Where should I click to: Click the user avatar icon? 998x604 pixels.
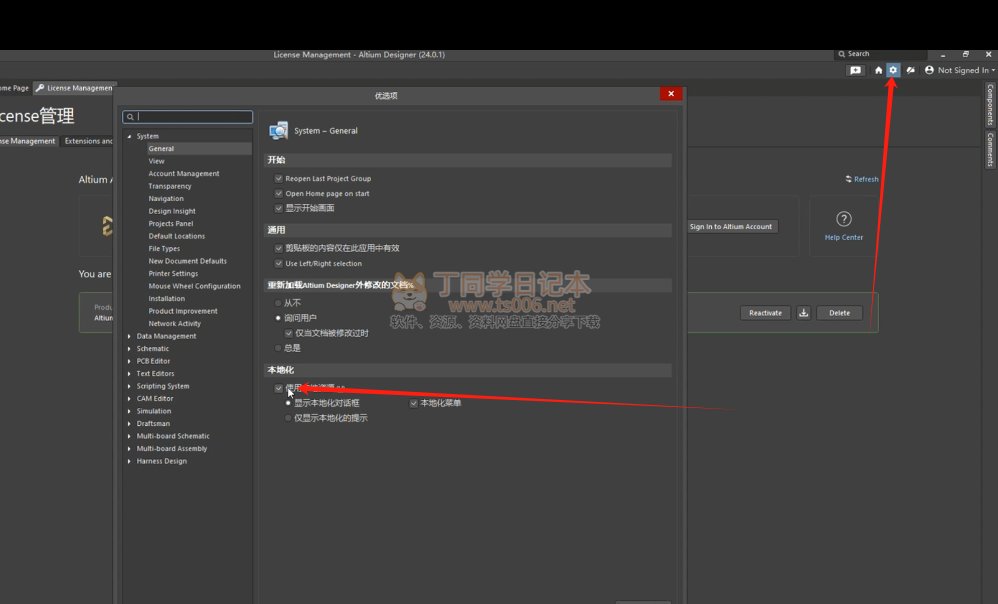(x=929, y=70)
